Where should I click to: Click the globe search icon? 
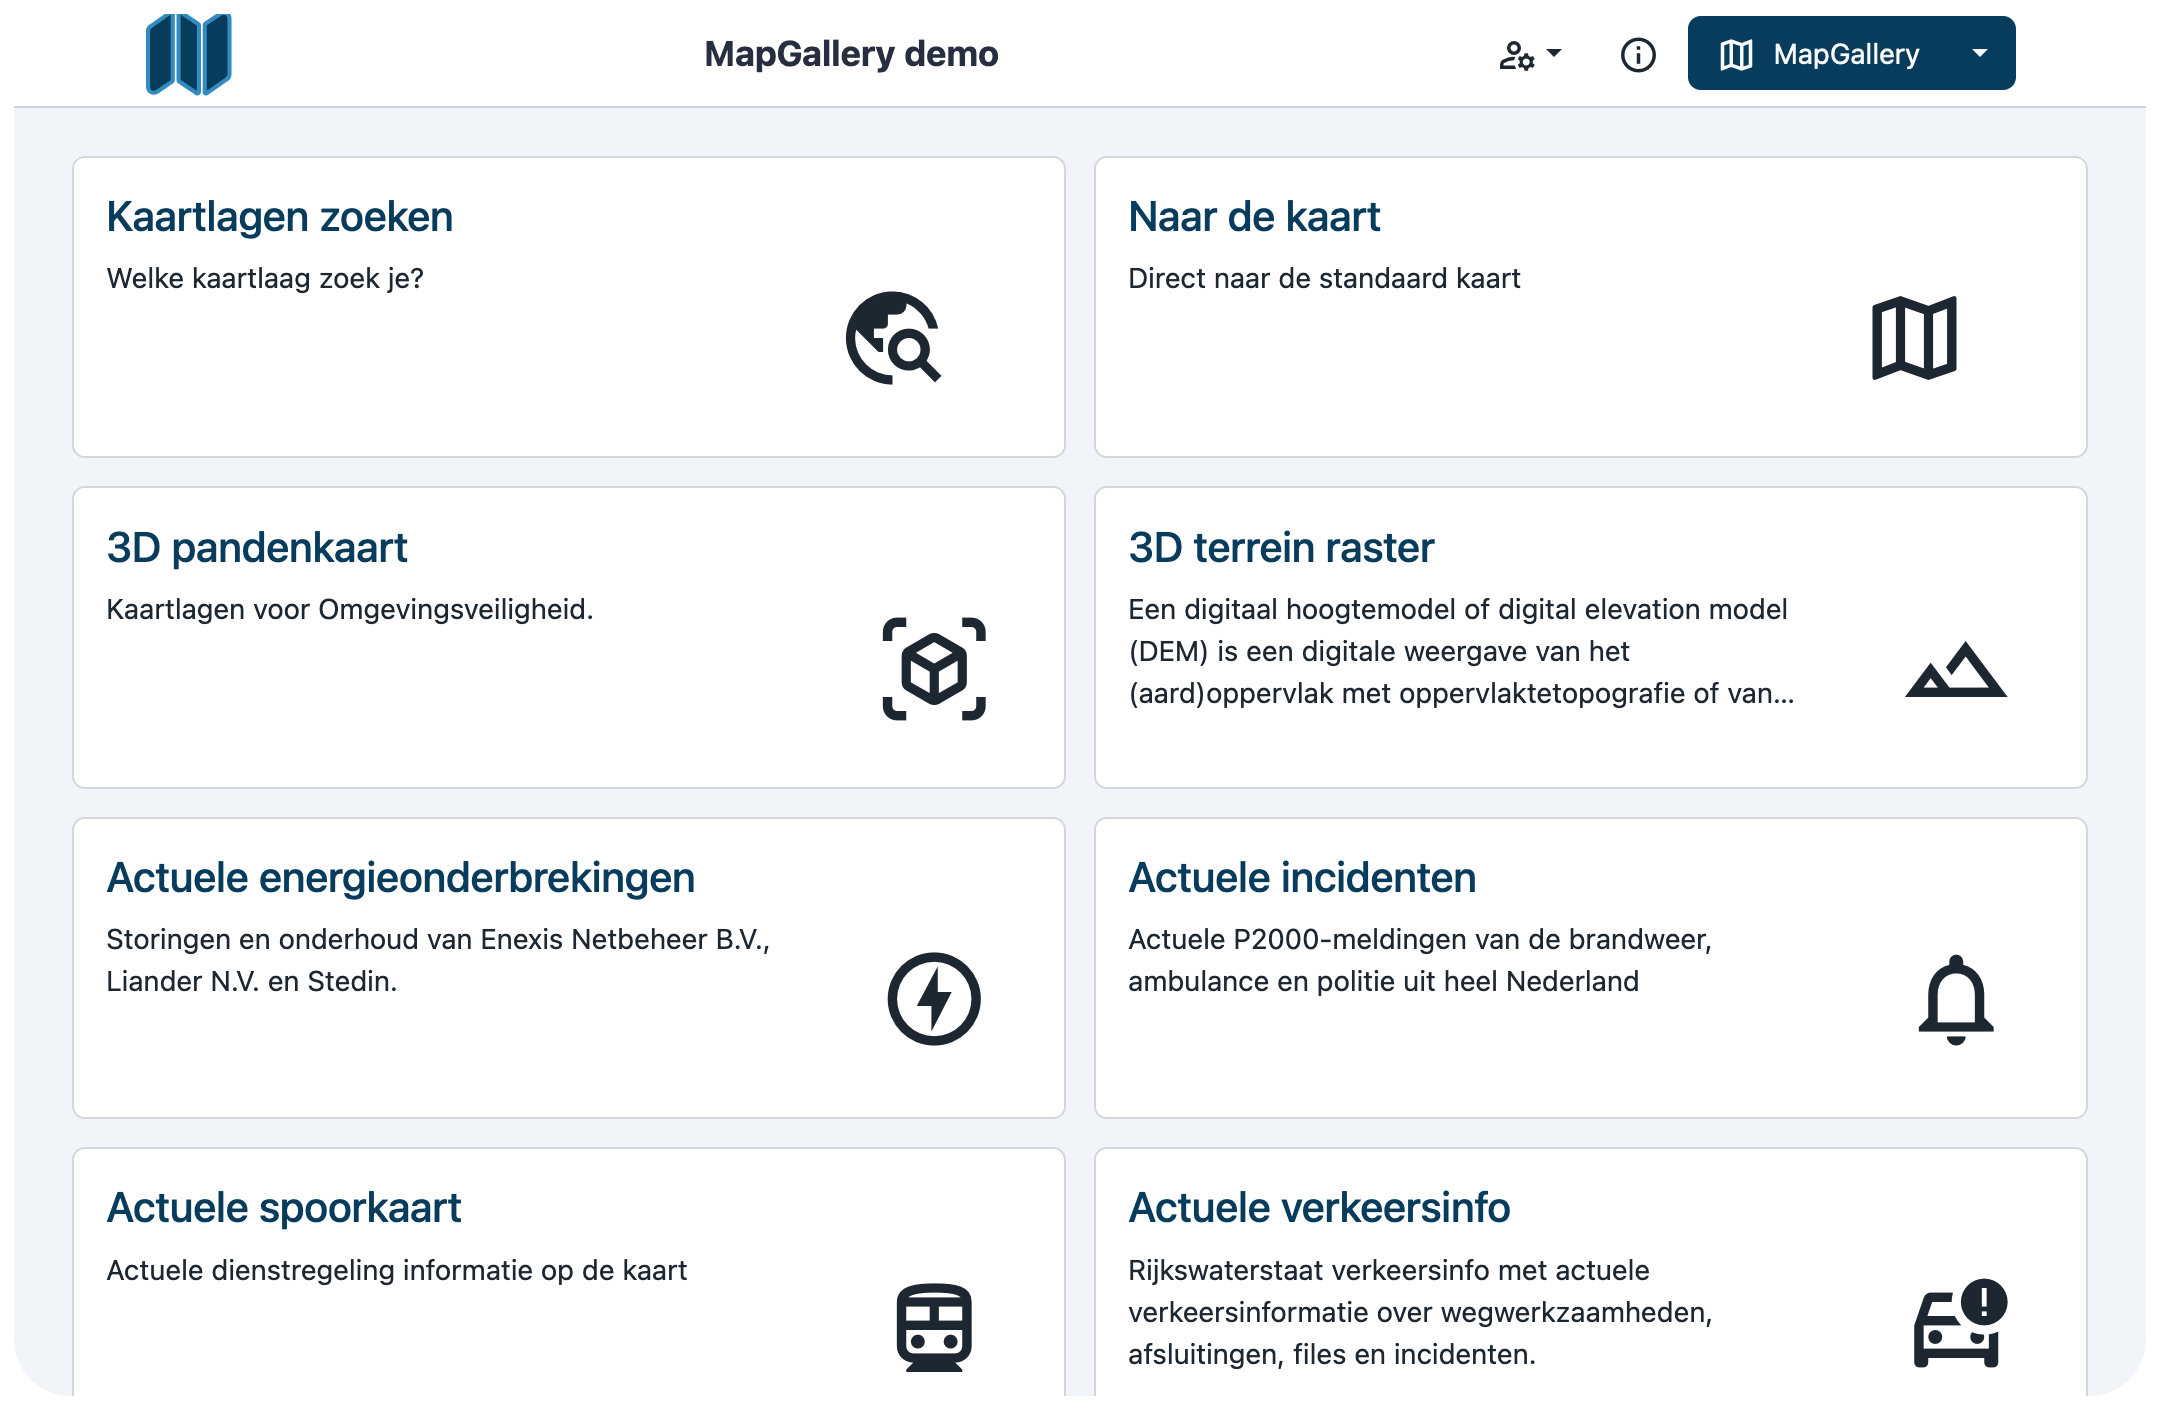tap(893, 338)
